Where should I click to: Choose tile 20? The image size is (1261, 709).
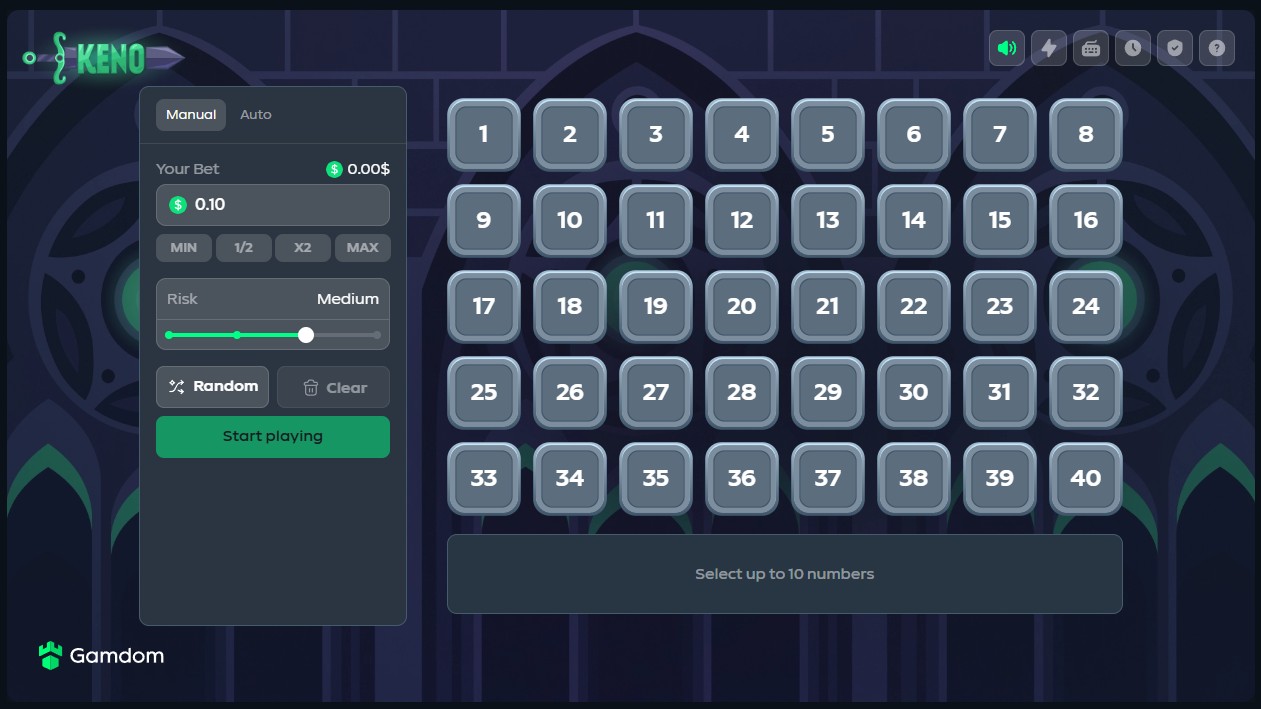click(x=742, y=307)
